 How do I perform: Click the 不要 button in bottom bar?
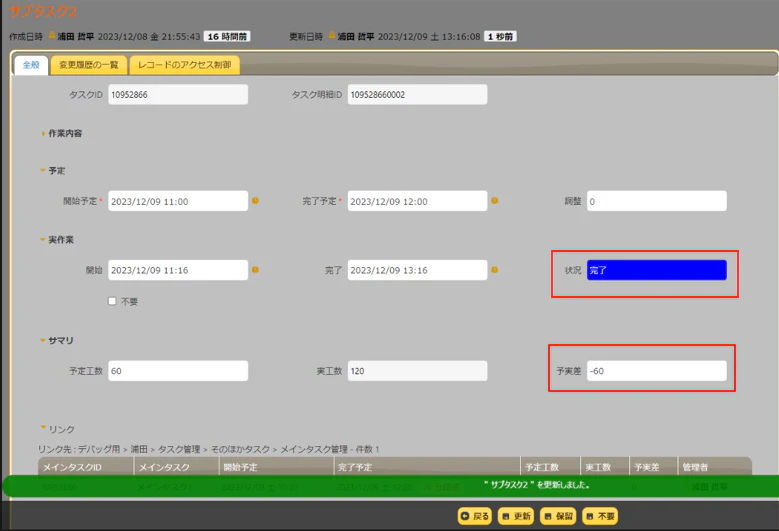click(600, 516)
